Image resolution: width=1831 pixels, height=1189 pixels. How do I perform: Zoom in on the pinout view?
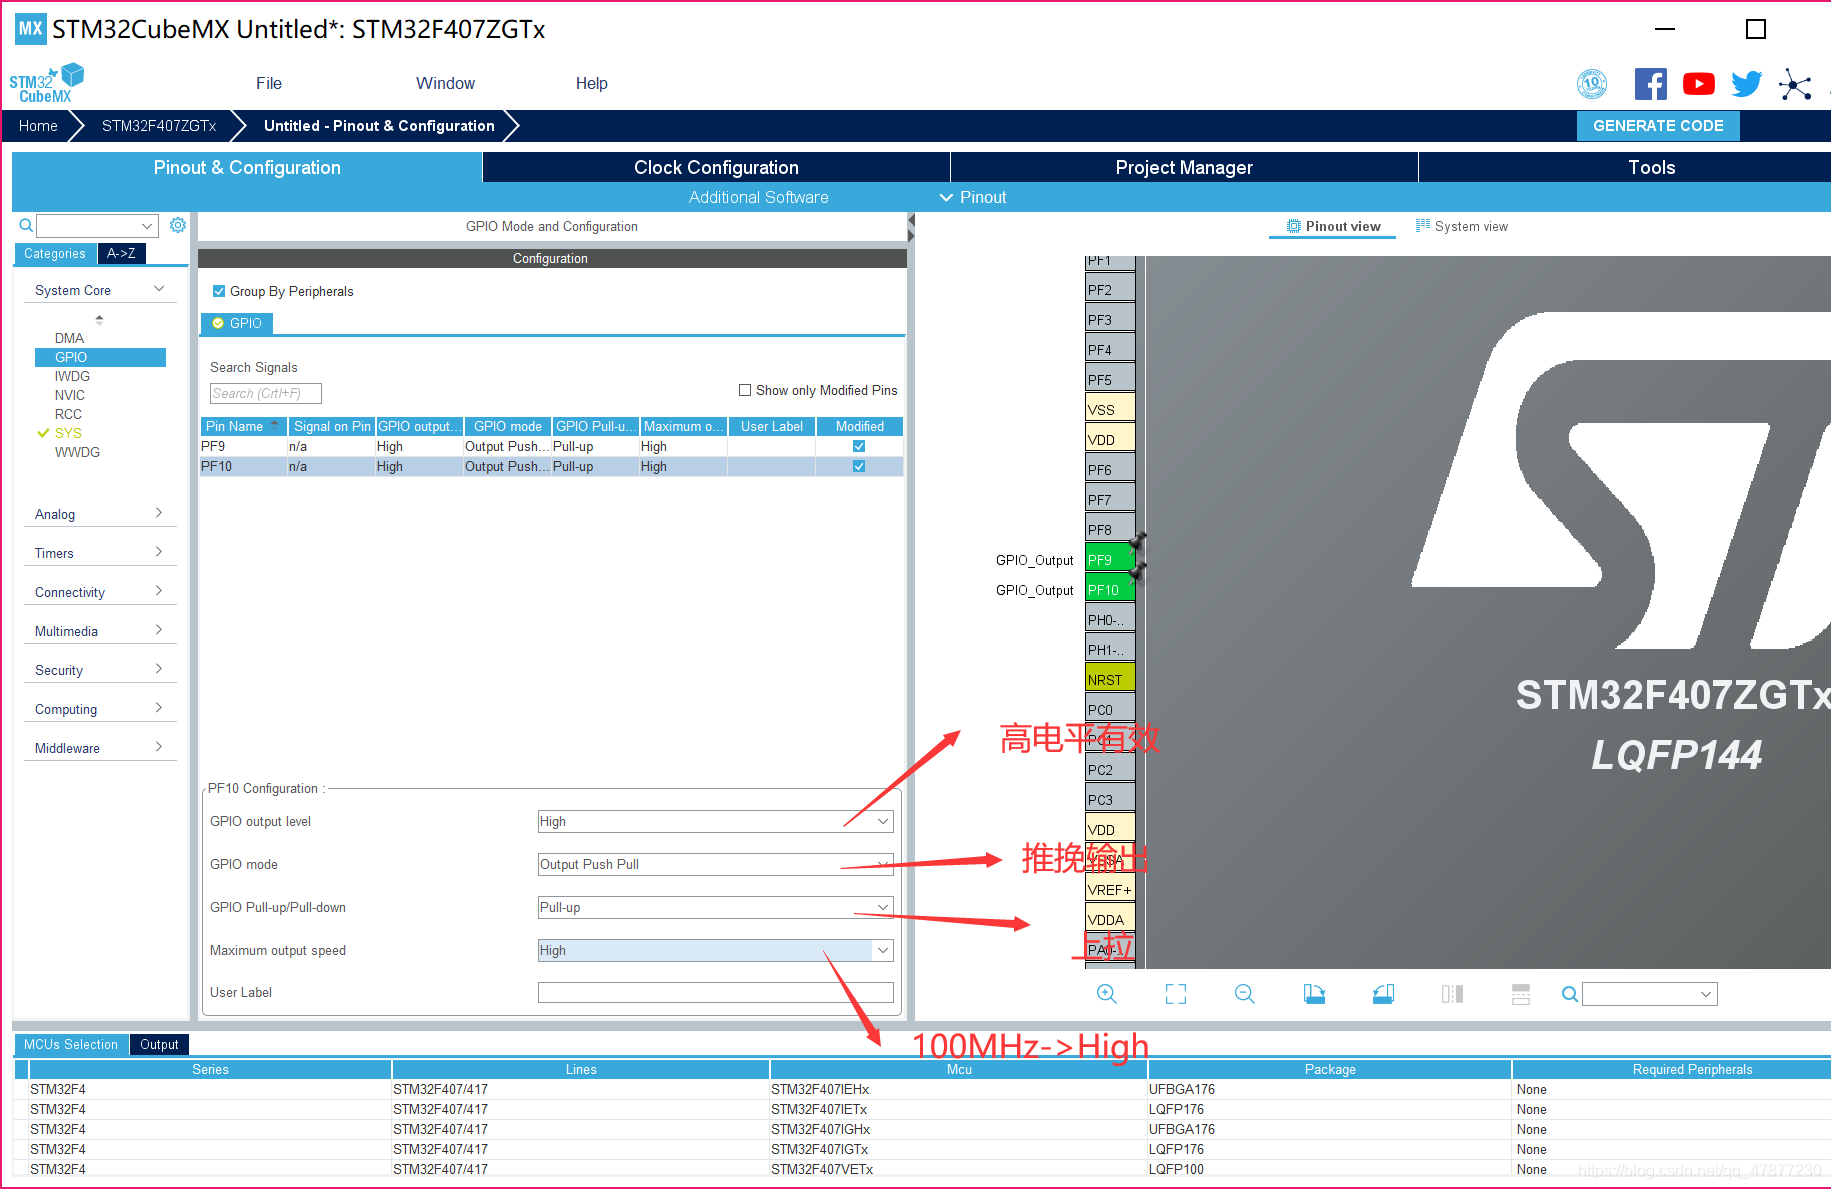coord(1107,994)
